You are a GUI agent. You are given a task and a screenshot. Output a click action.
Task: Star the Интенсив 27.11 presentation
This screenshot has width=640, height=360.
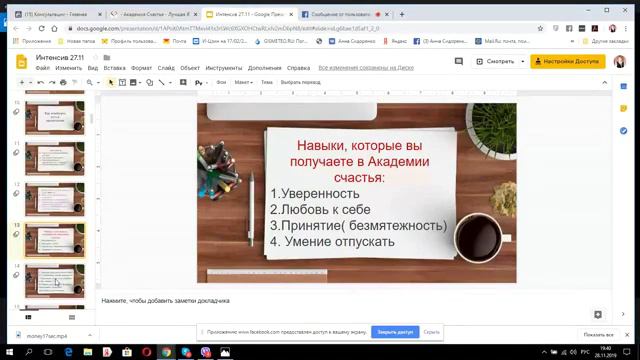click(96, 58)
